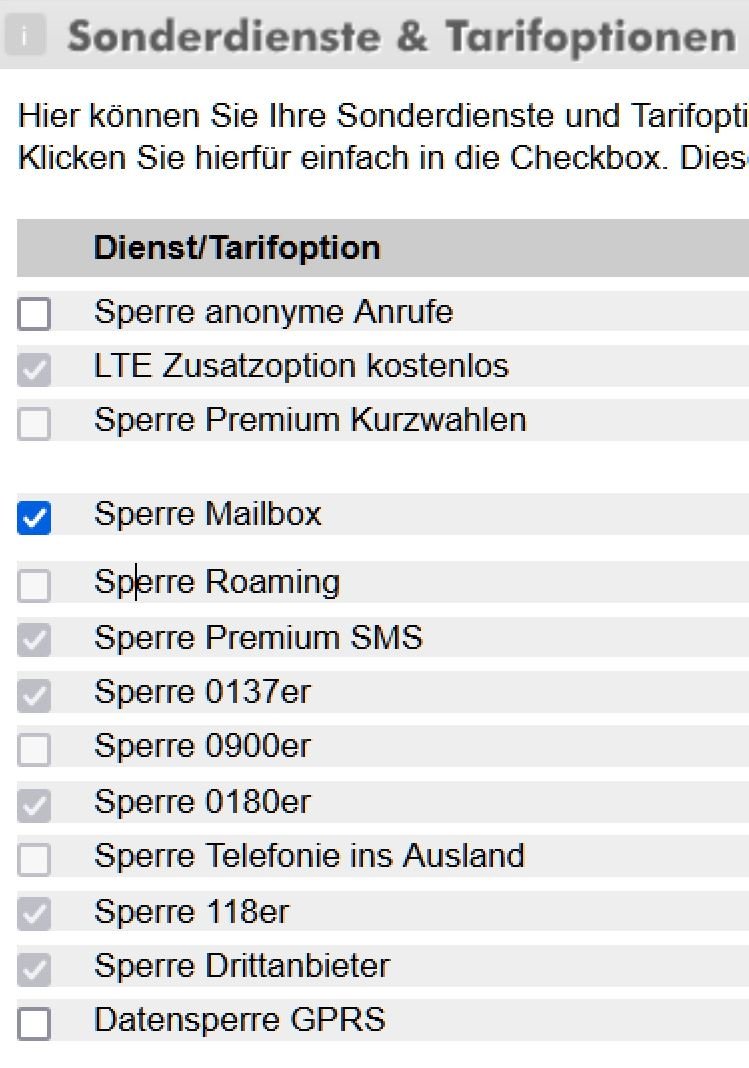Click the Dienst/Tarifoption column header
Viewport: 749px width, 1068px height.
pos(236,247)
